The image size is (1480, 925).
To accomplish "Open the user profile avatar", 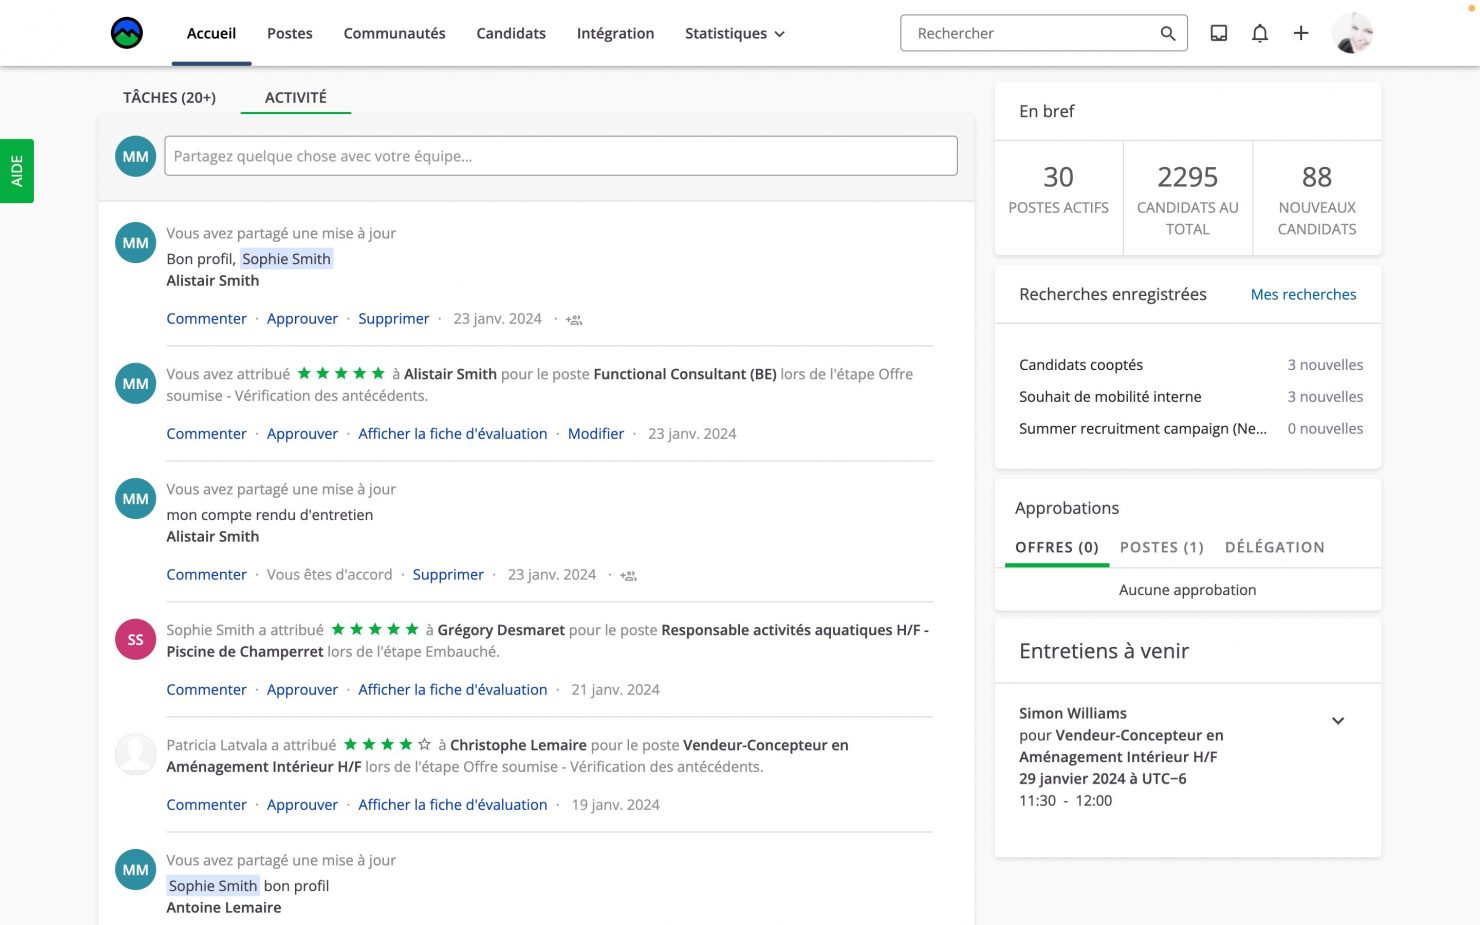I will point(1352,33).
